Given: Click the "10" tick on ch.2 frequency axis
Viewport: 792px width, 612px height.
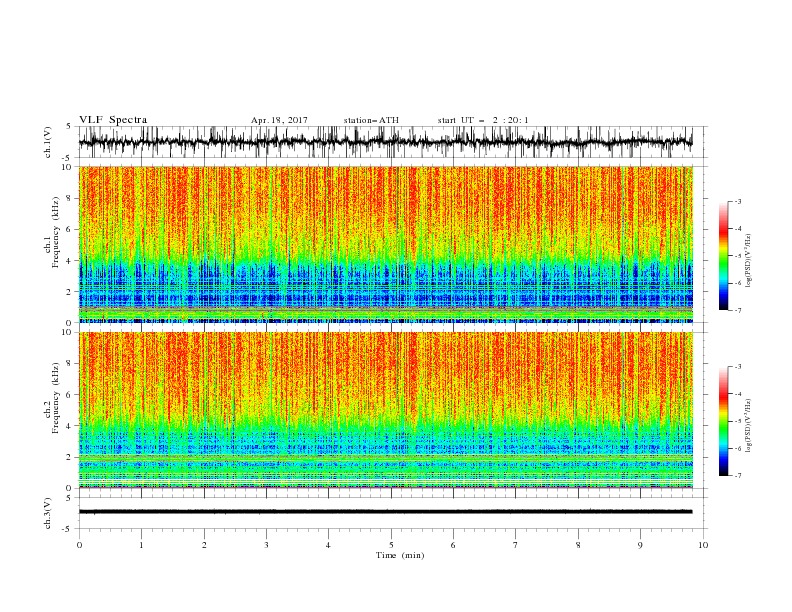Looking at the screenshot, I should pos(67,332).
